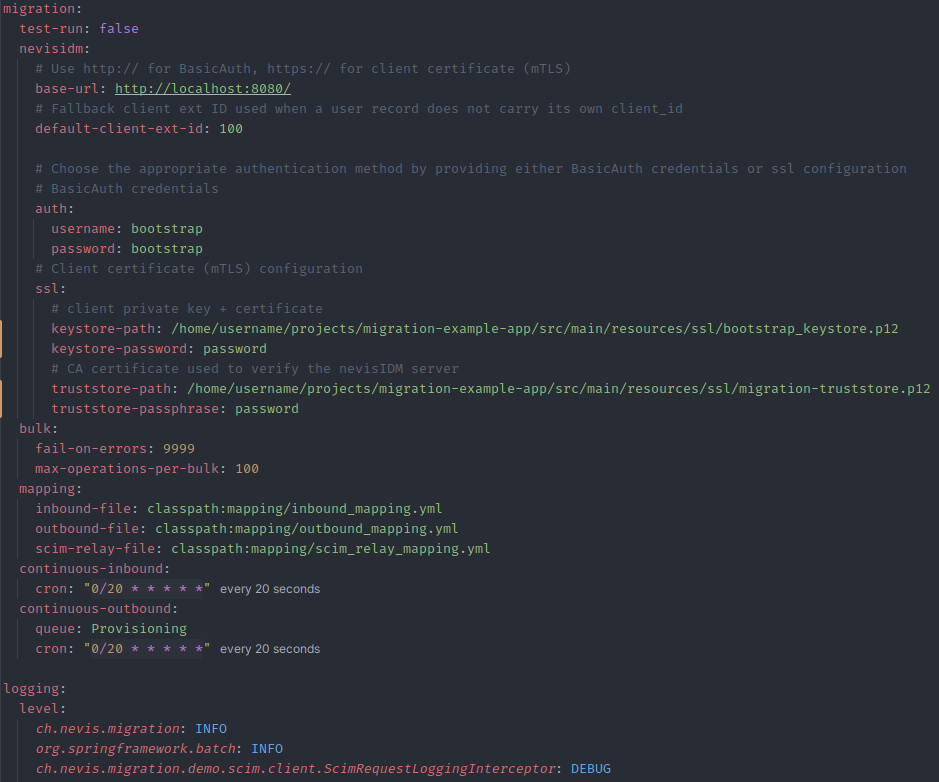
Task: Click the 'base-url' key
Action: 66,89
